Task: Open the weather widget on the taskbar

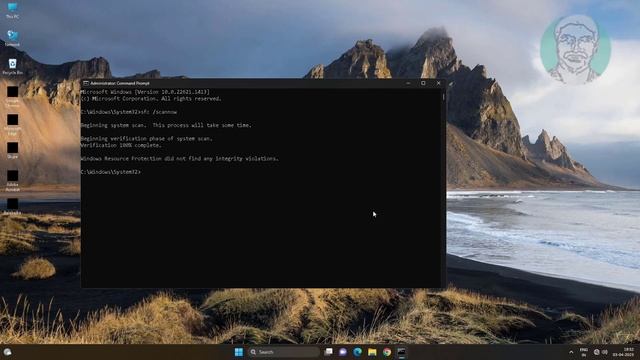Action: [7, 352]
